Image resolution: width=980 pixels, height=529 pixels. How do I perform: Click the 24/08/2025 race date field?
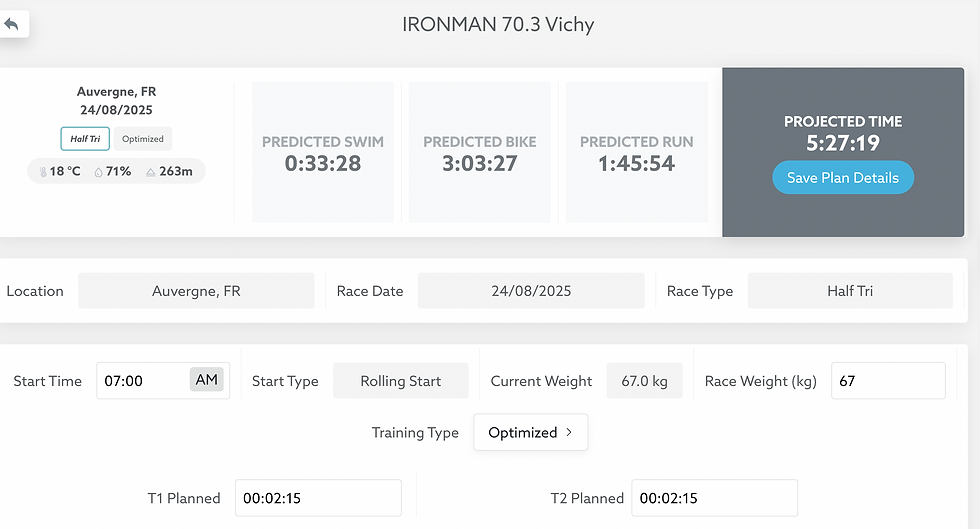tap(531, 291)
